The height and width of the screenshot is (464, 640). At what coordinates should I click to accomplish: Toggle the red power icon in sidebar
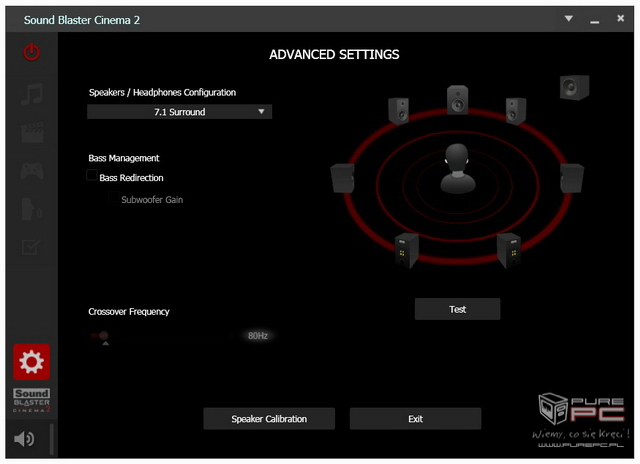click(x=31, y=52)
